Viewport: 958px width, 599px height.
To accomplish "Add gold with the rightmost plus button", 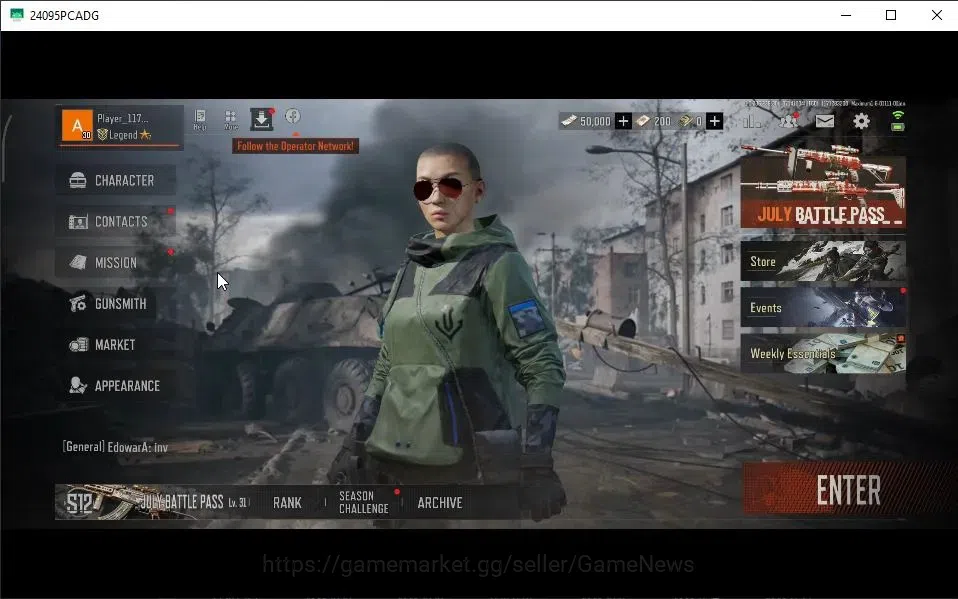I will (x=714, y=121).
